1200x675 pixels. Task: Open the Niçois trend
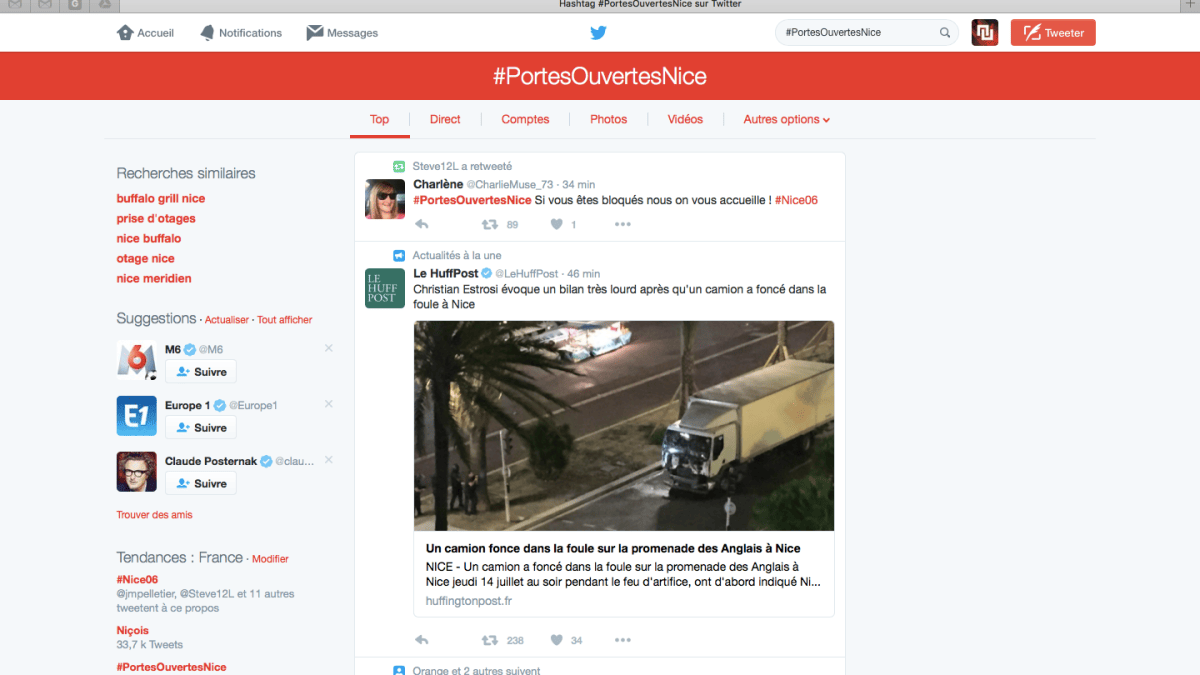click(132, 630)
